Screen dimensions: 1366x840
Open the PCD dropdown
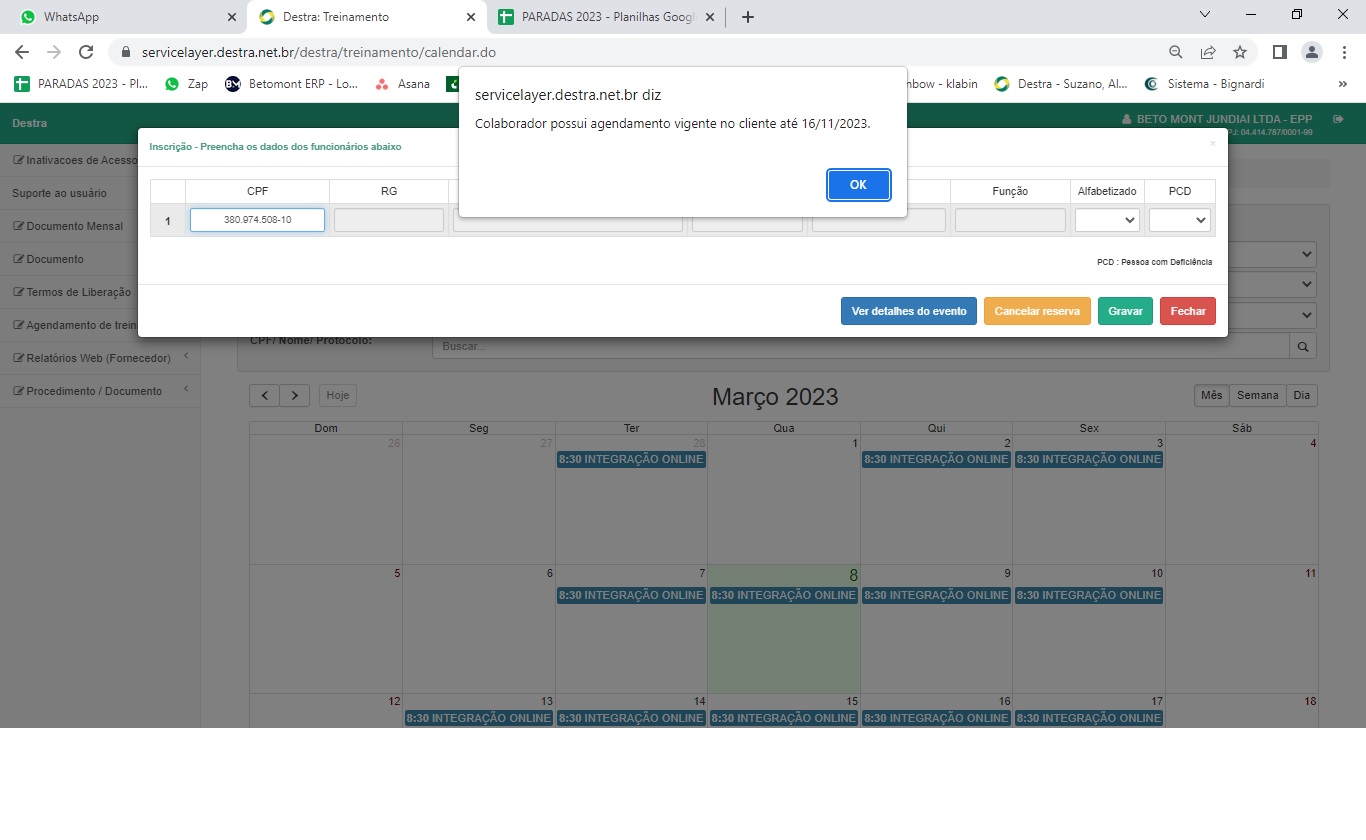click(1180, 220)
